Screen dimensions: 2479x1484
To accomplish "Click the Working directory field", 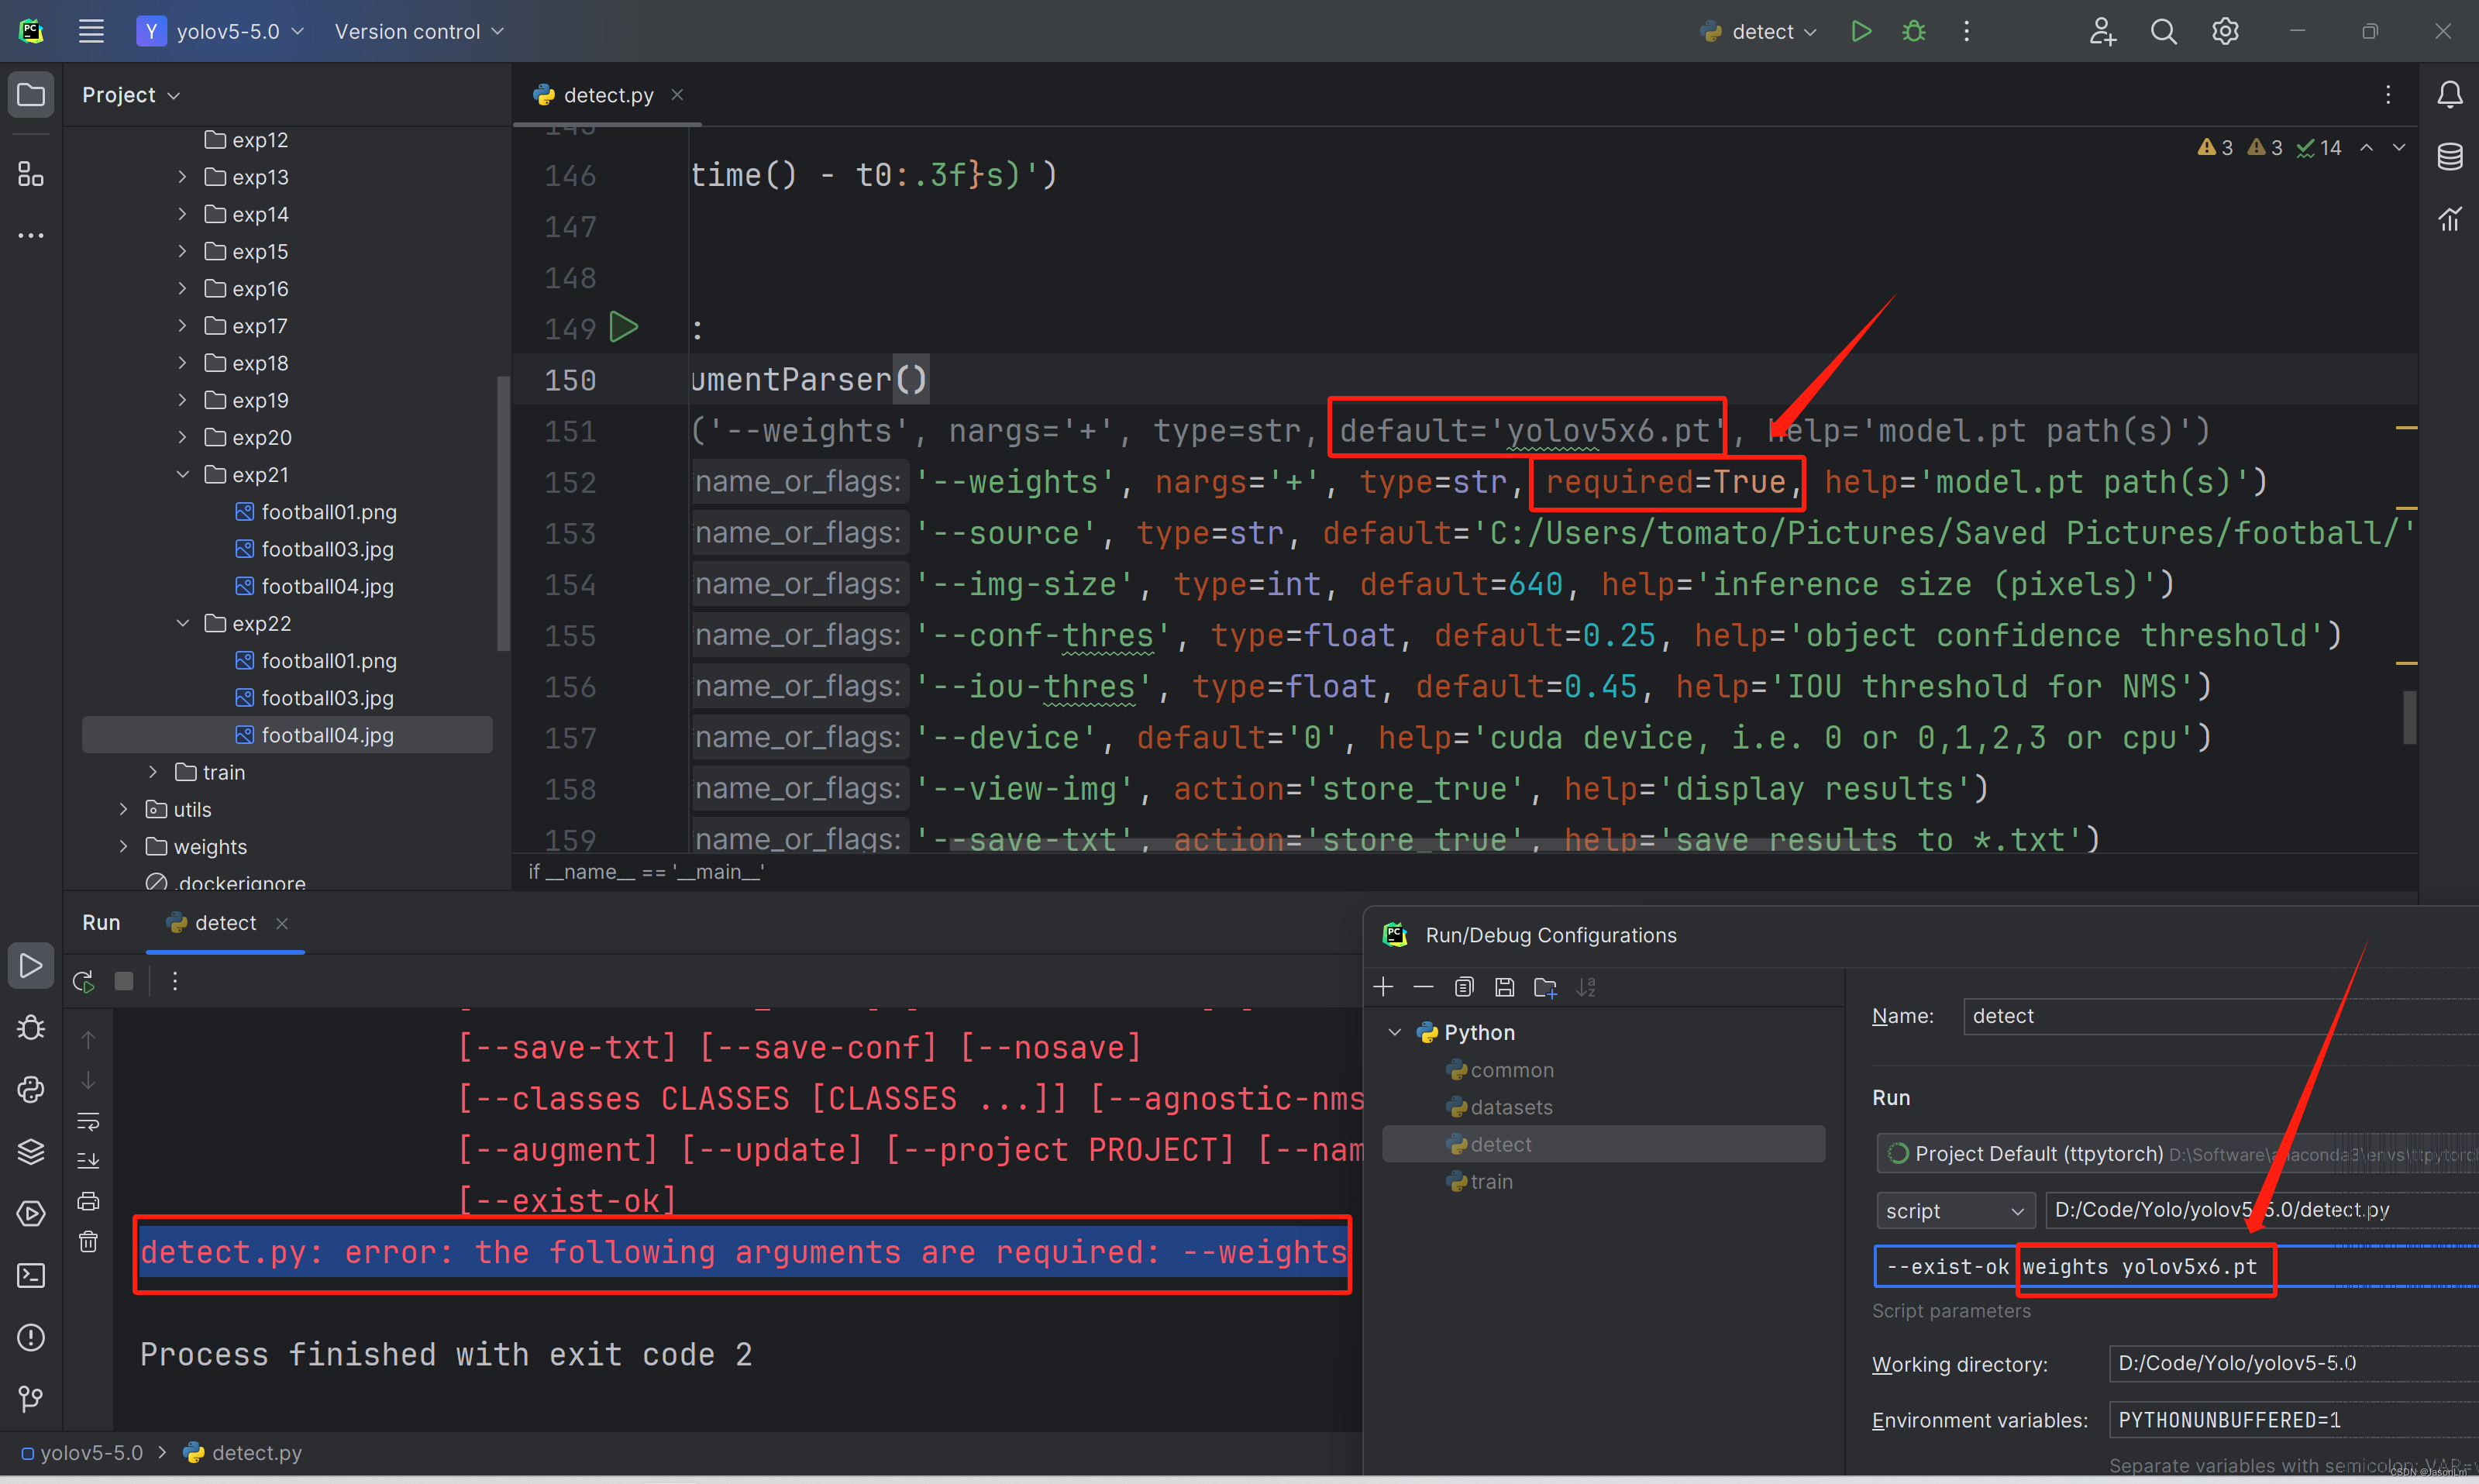I will pyautogui.click(x=2293, y=1364).
